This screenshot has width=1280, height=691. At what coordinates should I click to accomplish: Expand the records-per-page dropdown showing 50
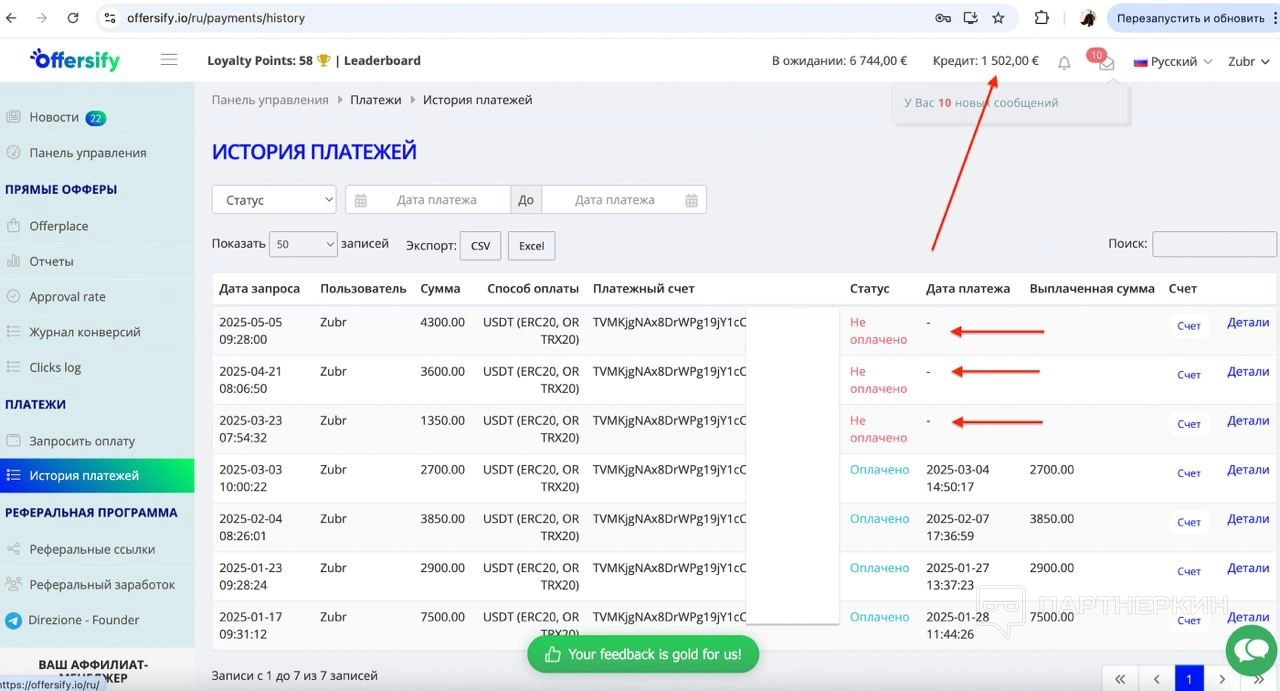[304, 244]
